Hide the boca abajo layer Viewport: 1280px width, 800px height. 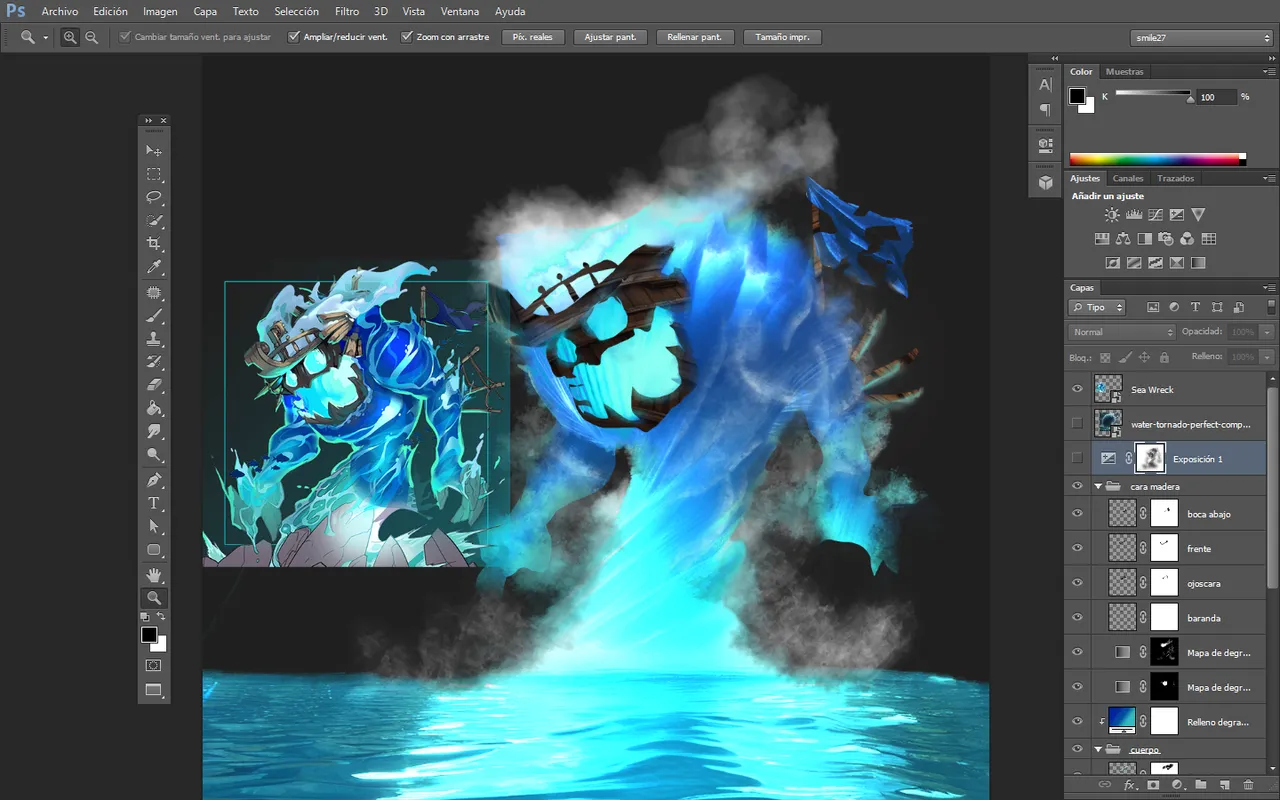(1077, 514)
